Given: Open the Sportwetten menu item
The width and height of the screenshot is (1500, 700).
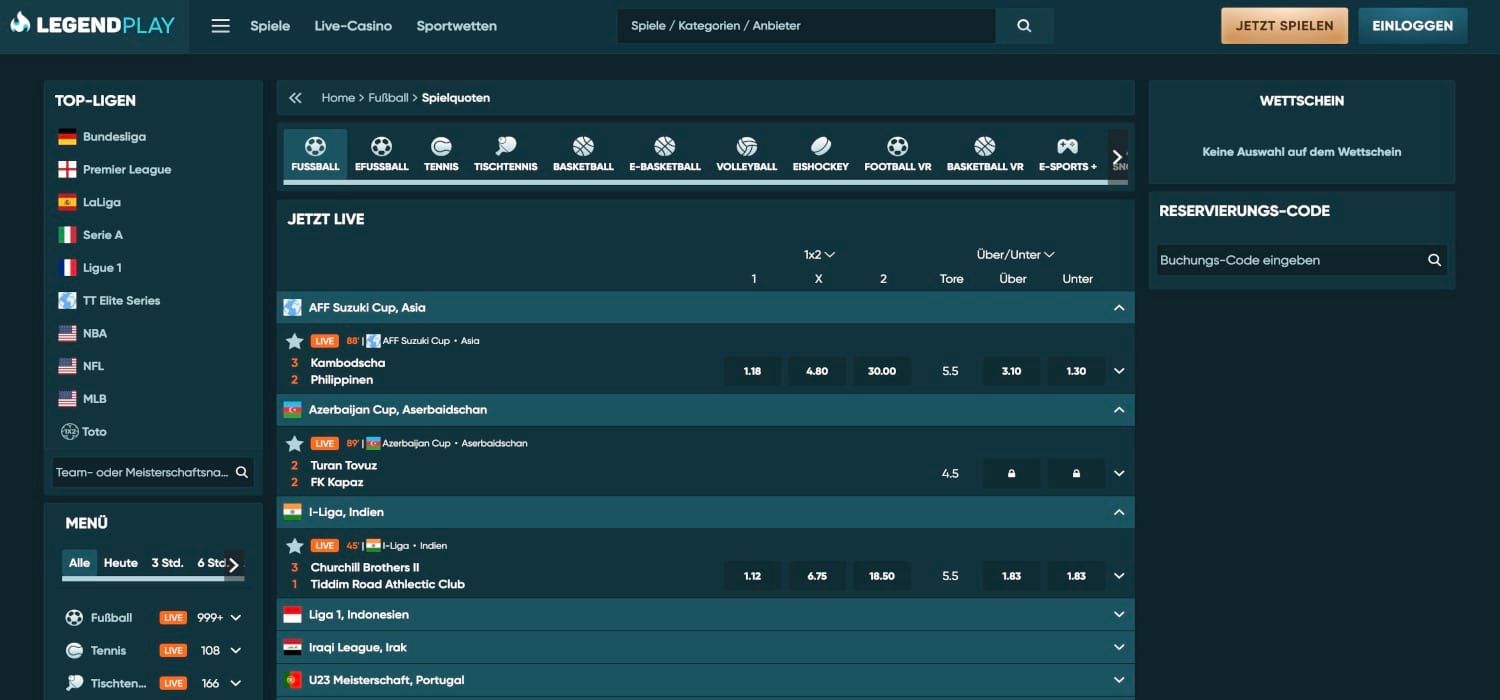Looking at the screenshot, I should point(456,25).
